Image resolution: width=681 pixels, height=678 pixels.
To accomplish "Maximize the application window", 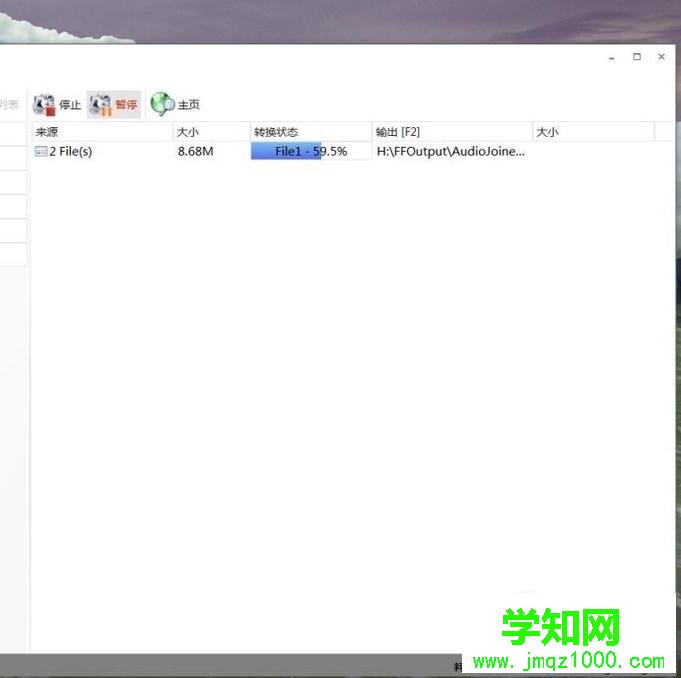I will [x=637, y=57].
